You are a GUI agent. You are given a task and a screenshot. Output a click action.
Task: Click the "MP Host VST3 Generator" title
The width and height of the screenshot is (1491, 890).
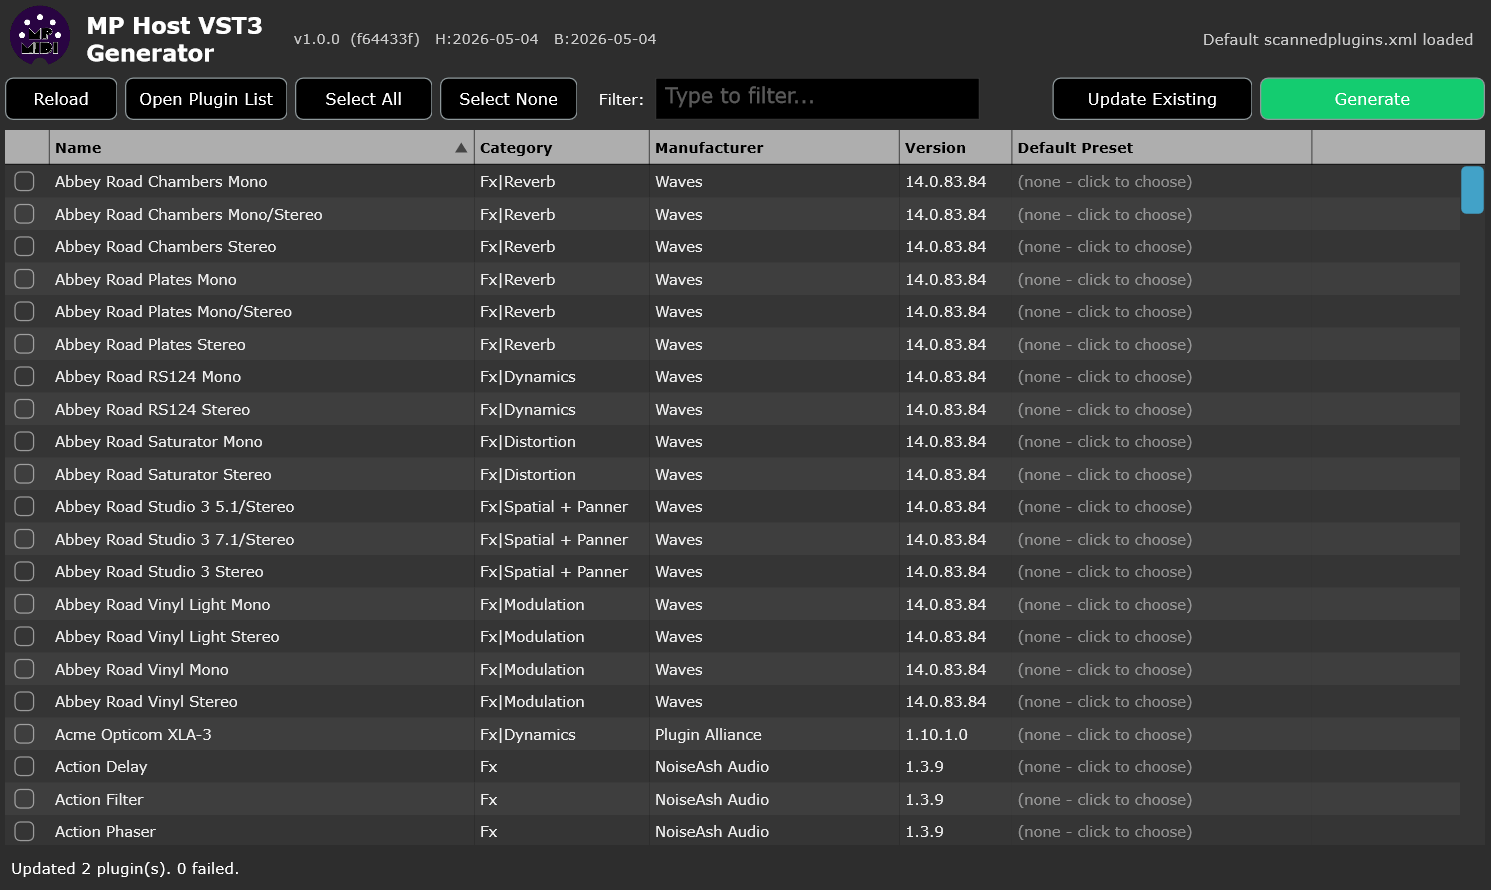[174, 39]
